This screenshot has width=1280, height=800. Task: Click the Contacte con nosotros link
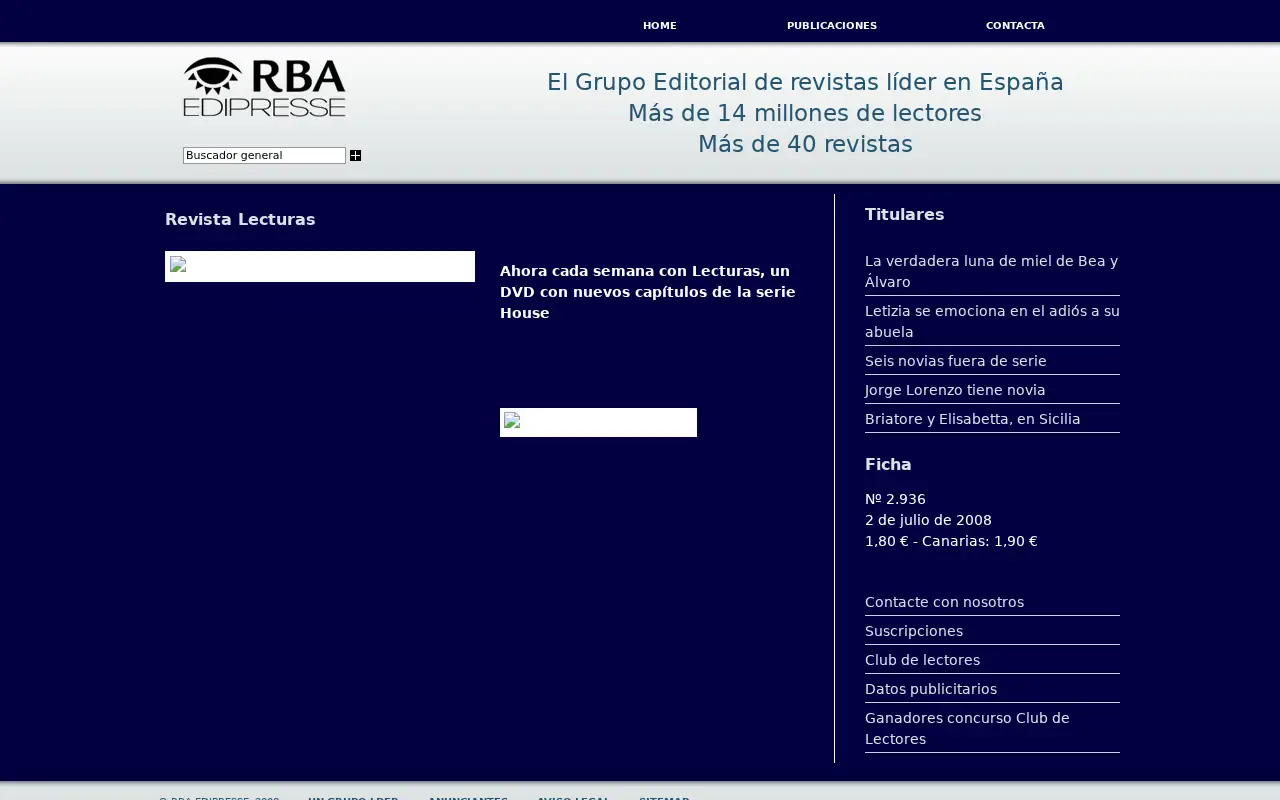tap(944, 602)
